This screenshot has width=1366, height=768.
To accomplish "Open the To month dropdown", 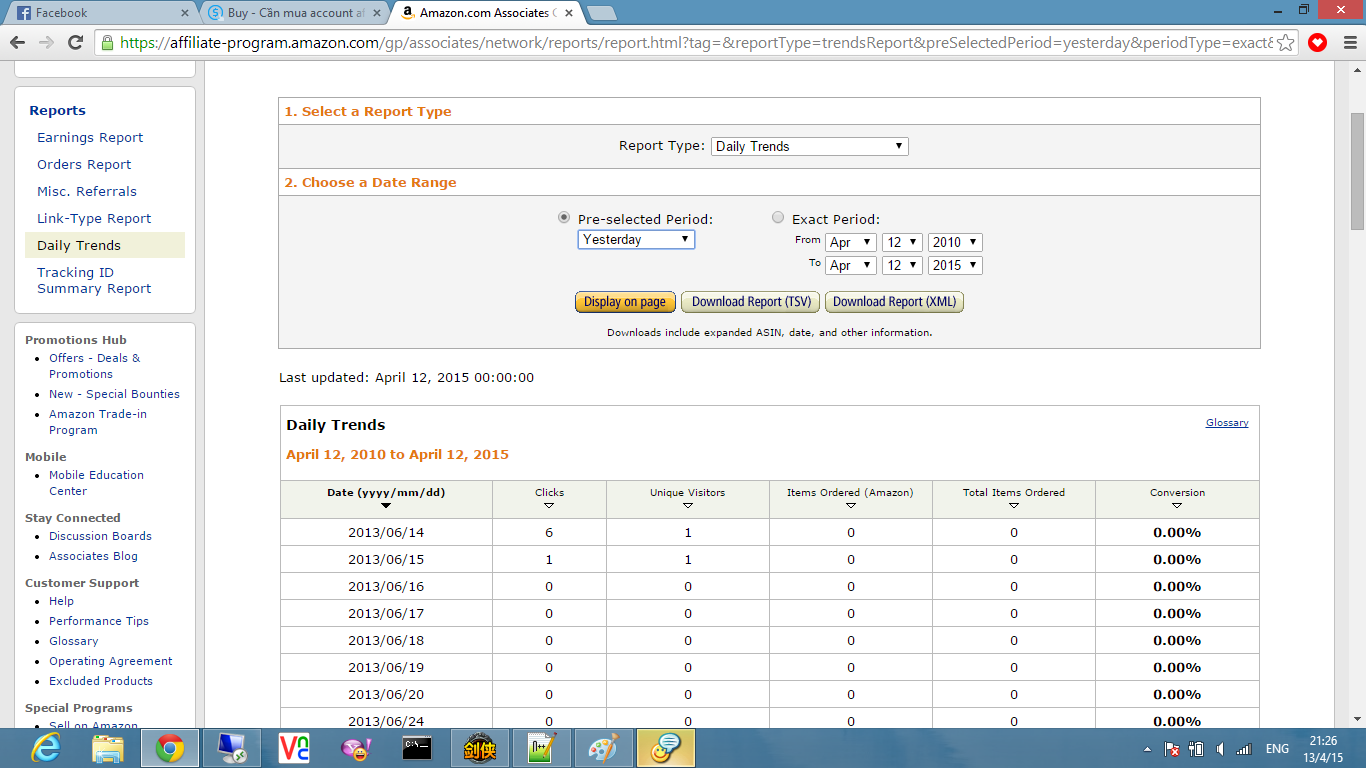I will [851, 265].
